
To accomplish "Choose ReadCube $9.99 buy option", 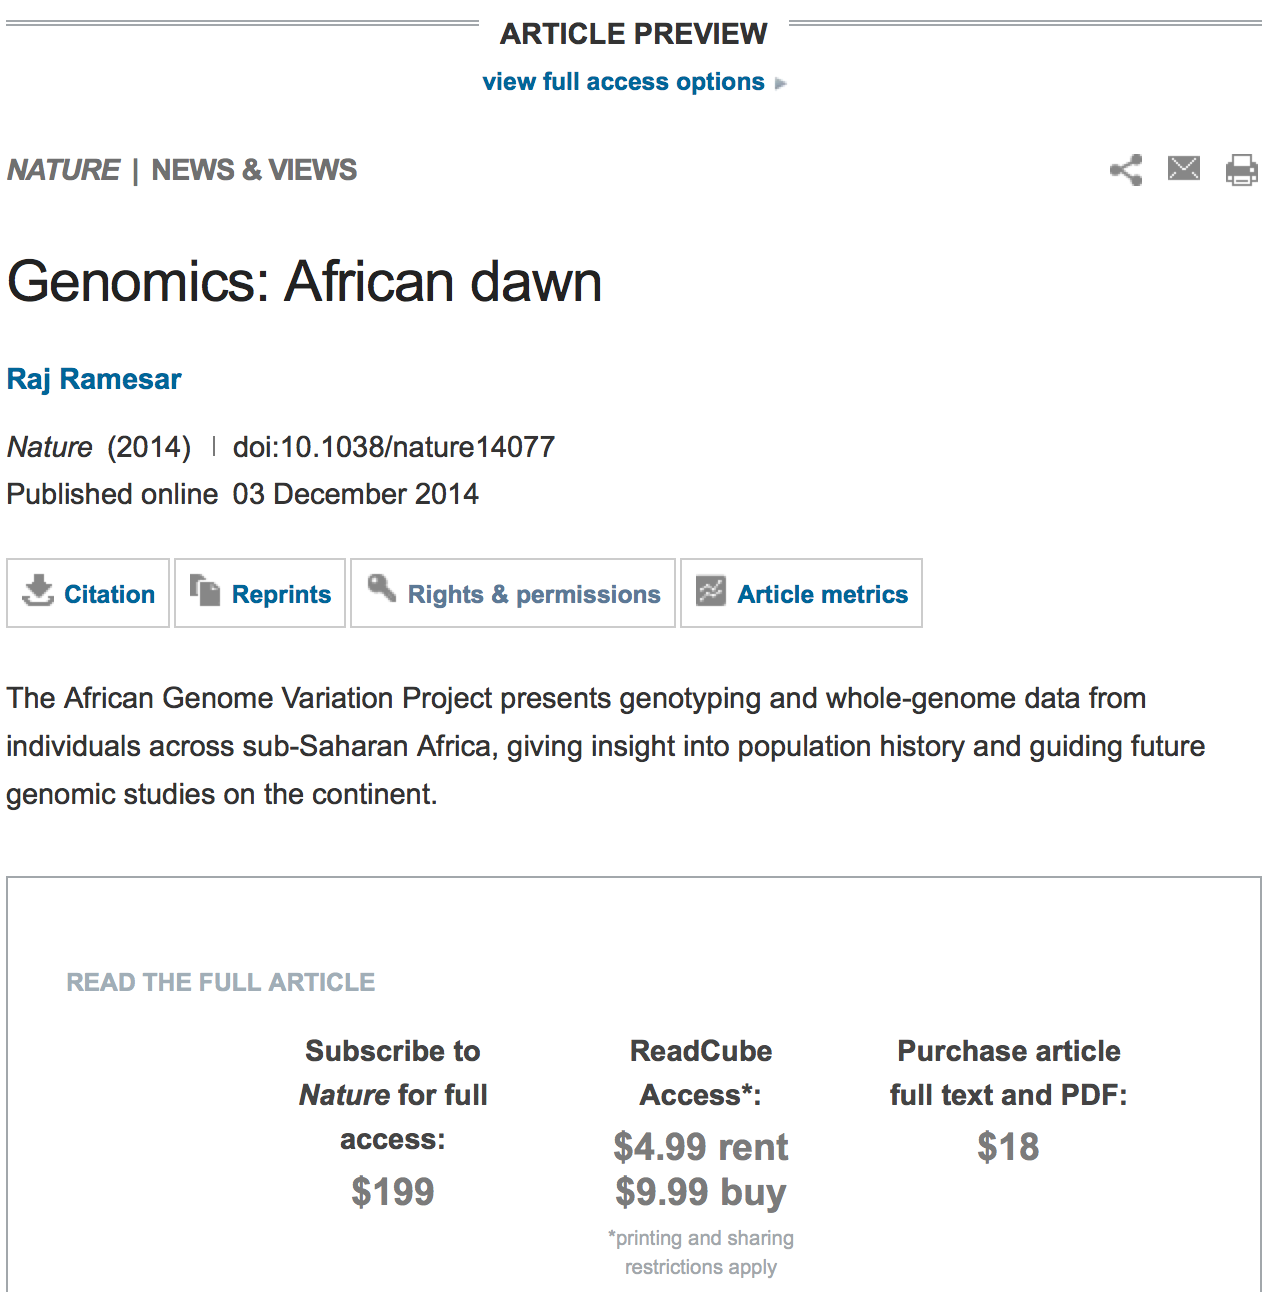I will click(x=701, y=1192).
